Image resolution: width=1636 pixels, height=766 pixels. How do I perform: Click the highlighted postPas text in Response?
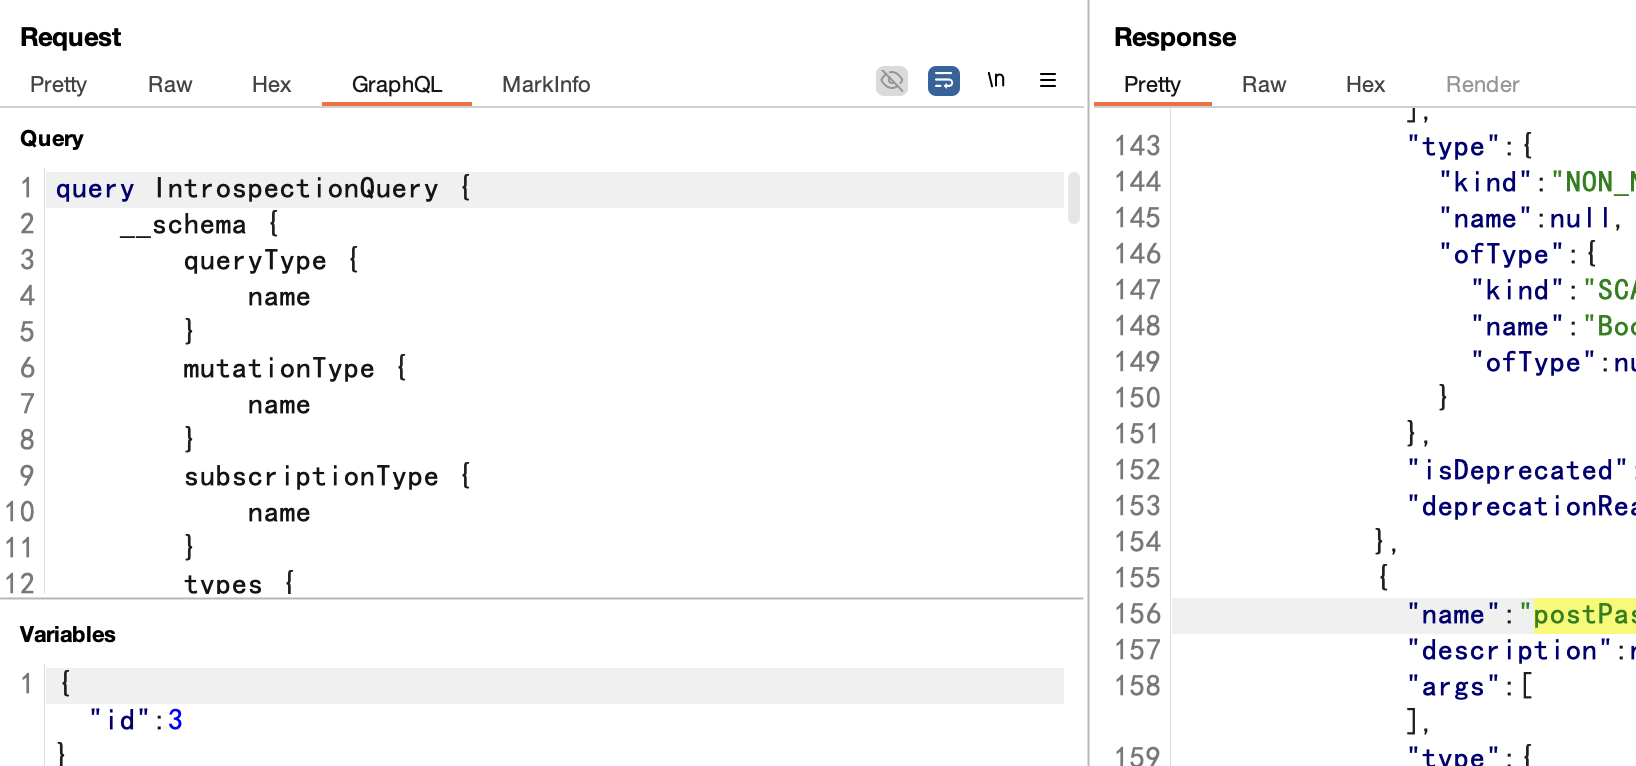pyautogui.click(x=1584, y=615)
